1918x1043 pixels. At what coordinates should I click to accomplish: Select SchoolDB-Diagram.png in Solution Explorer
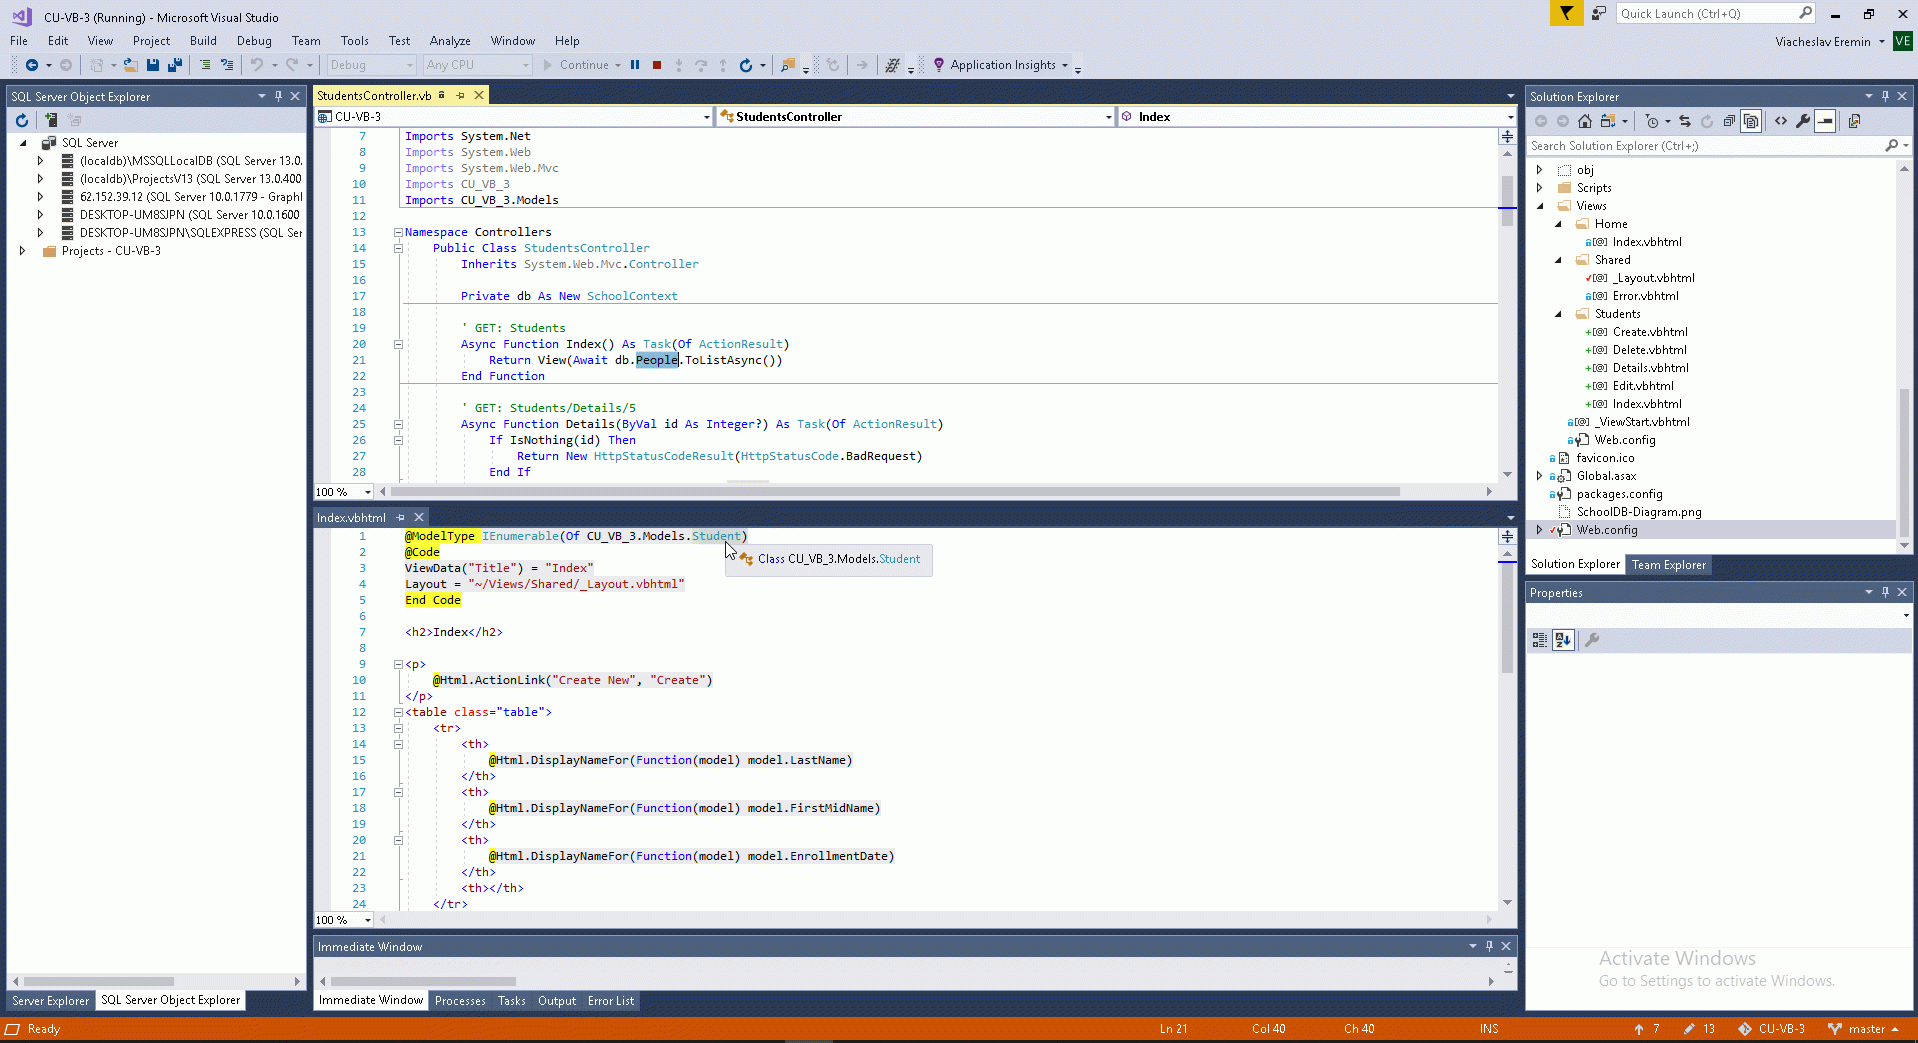click(1639, 512)
